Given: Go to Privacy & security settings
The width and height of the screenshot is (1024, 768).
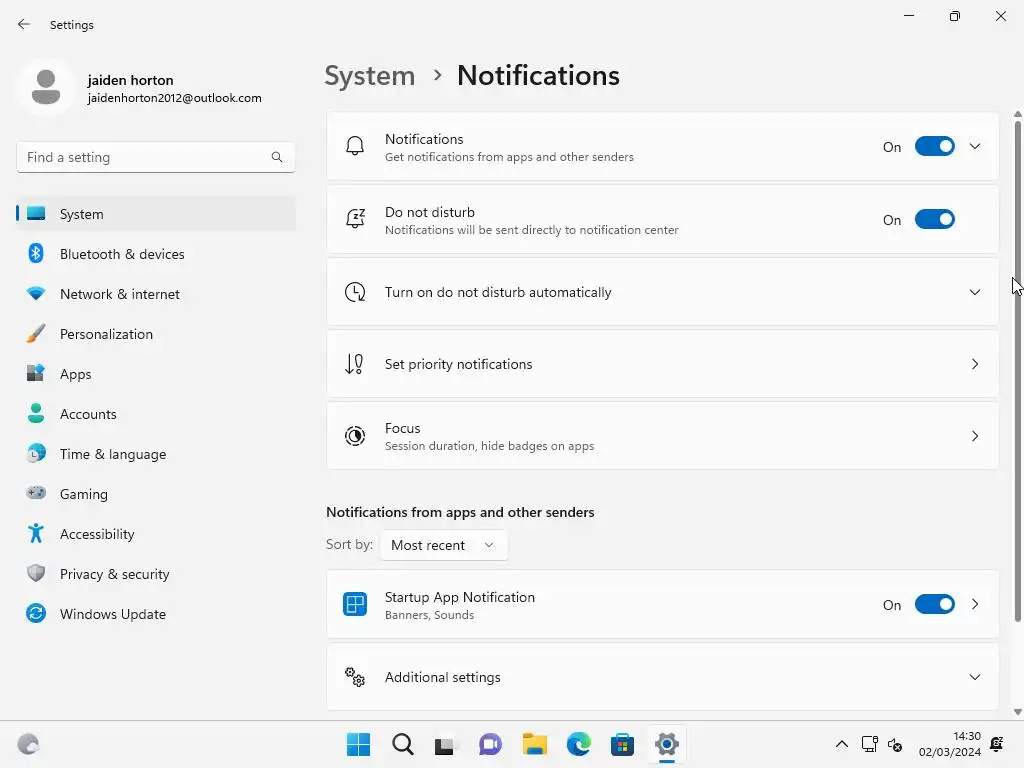Looking at the screenshot, I should point(114,574).
